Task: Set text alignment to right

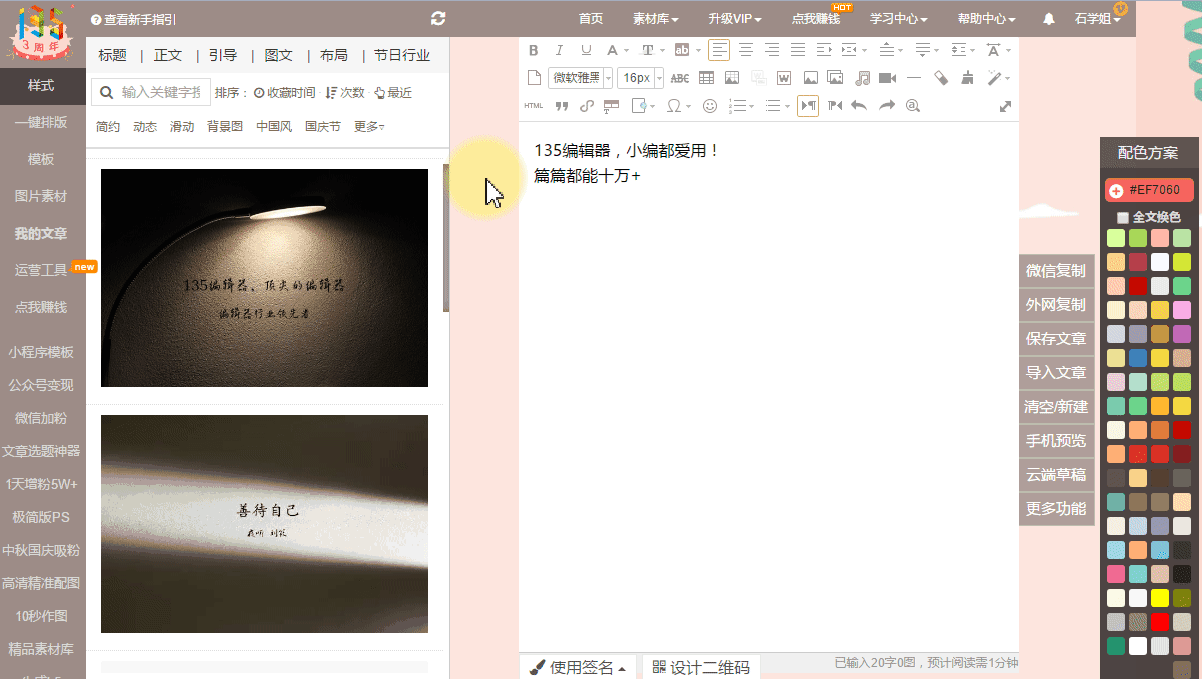Action: point(772,50)
